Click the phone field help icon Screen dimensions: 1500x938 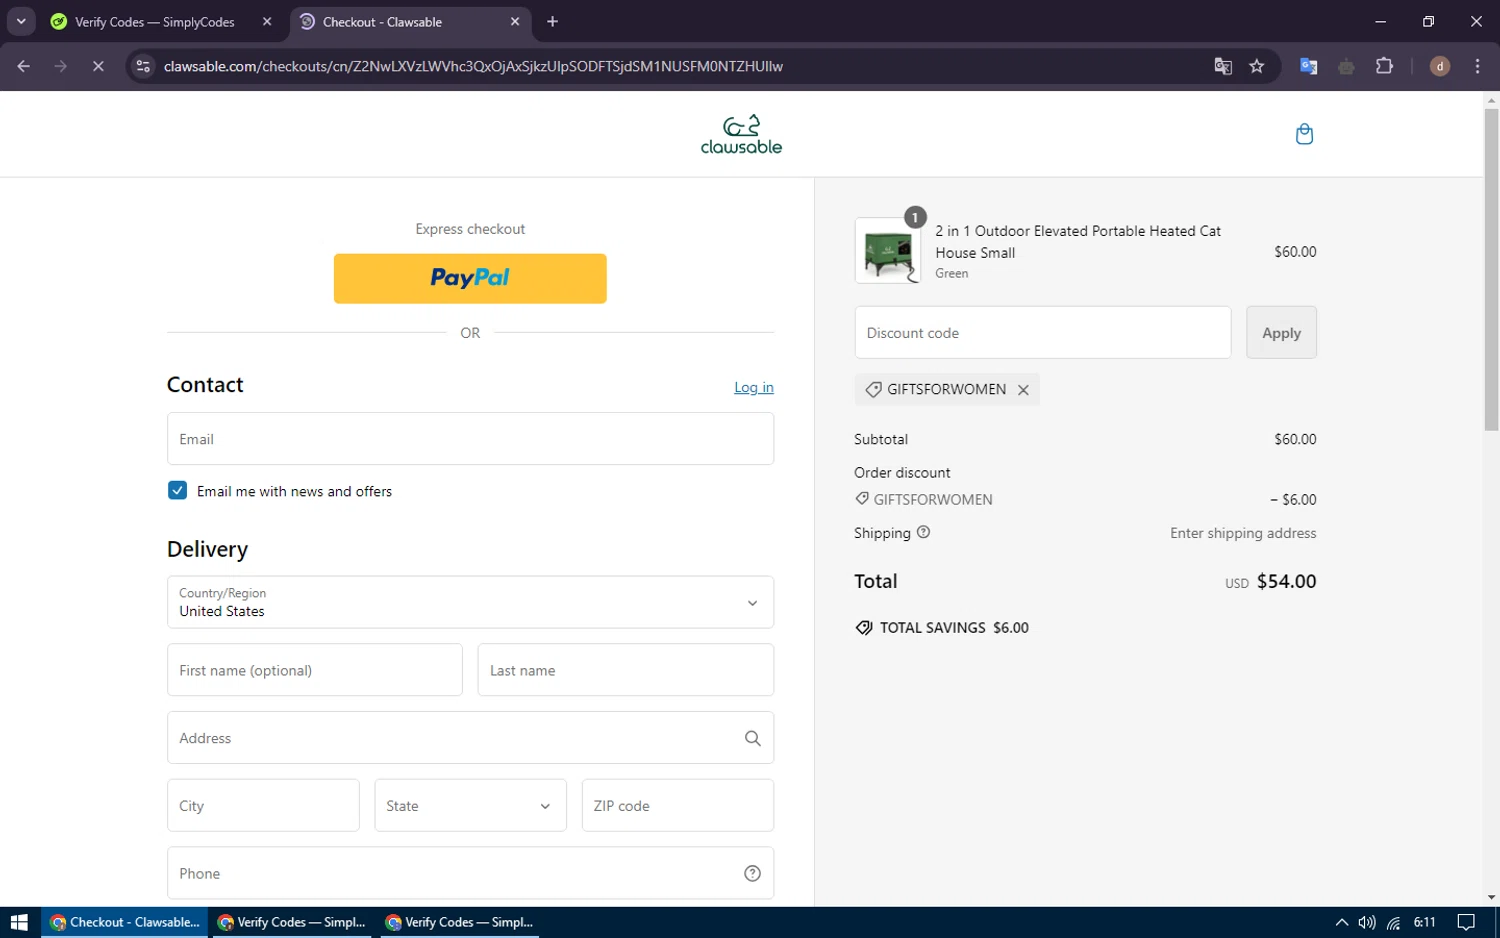(752, 873)
